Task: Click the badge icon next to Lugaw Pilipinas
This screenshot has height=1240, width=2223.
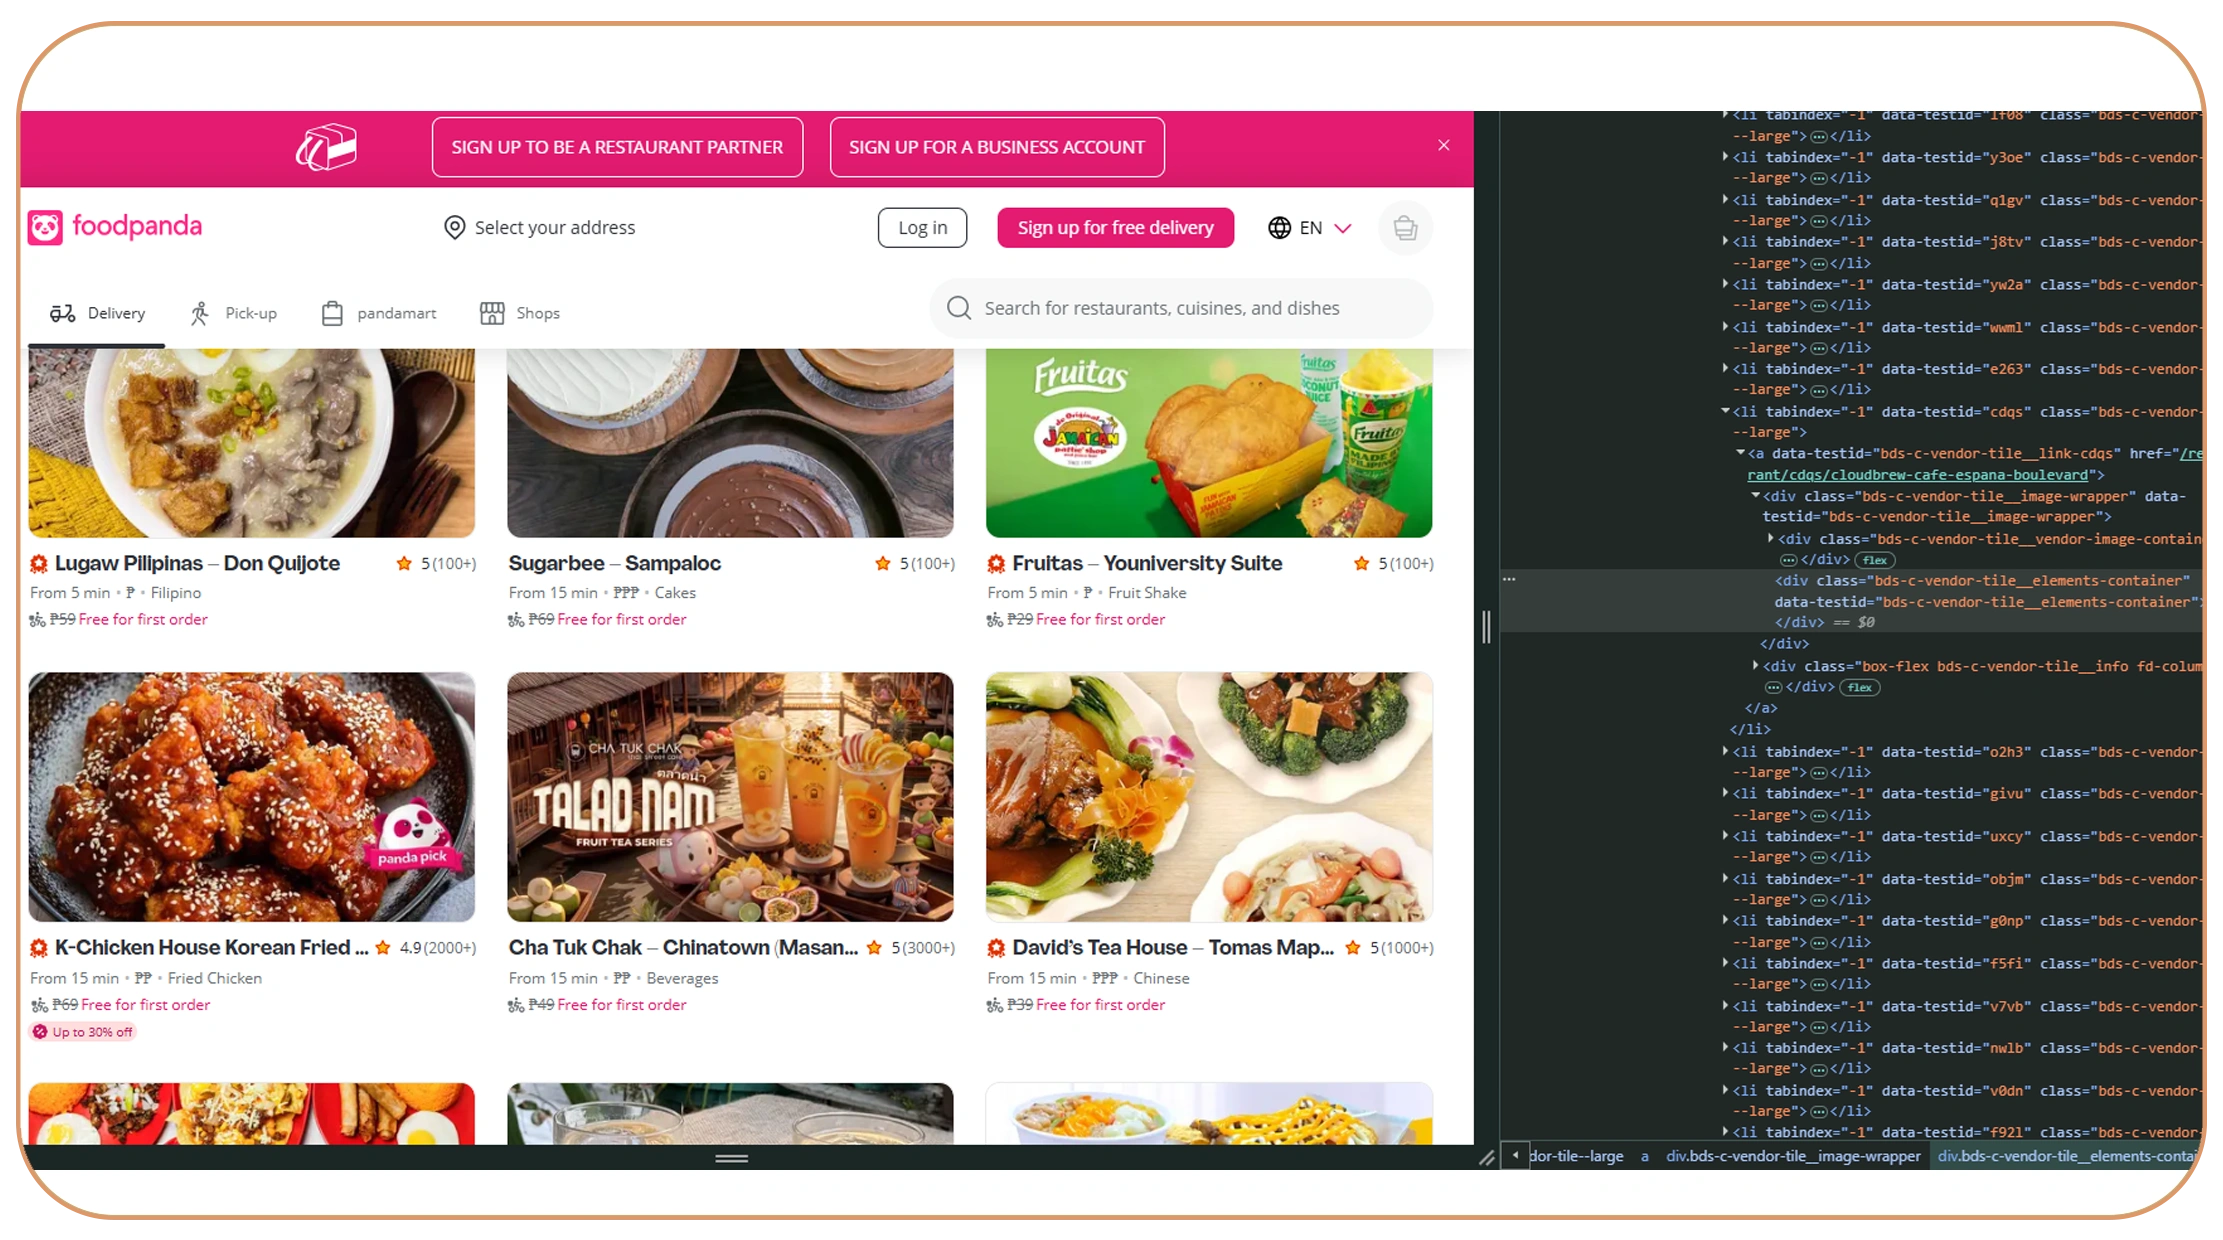Action: point(39,564)
